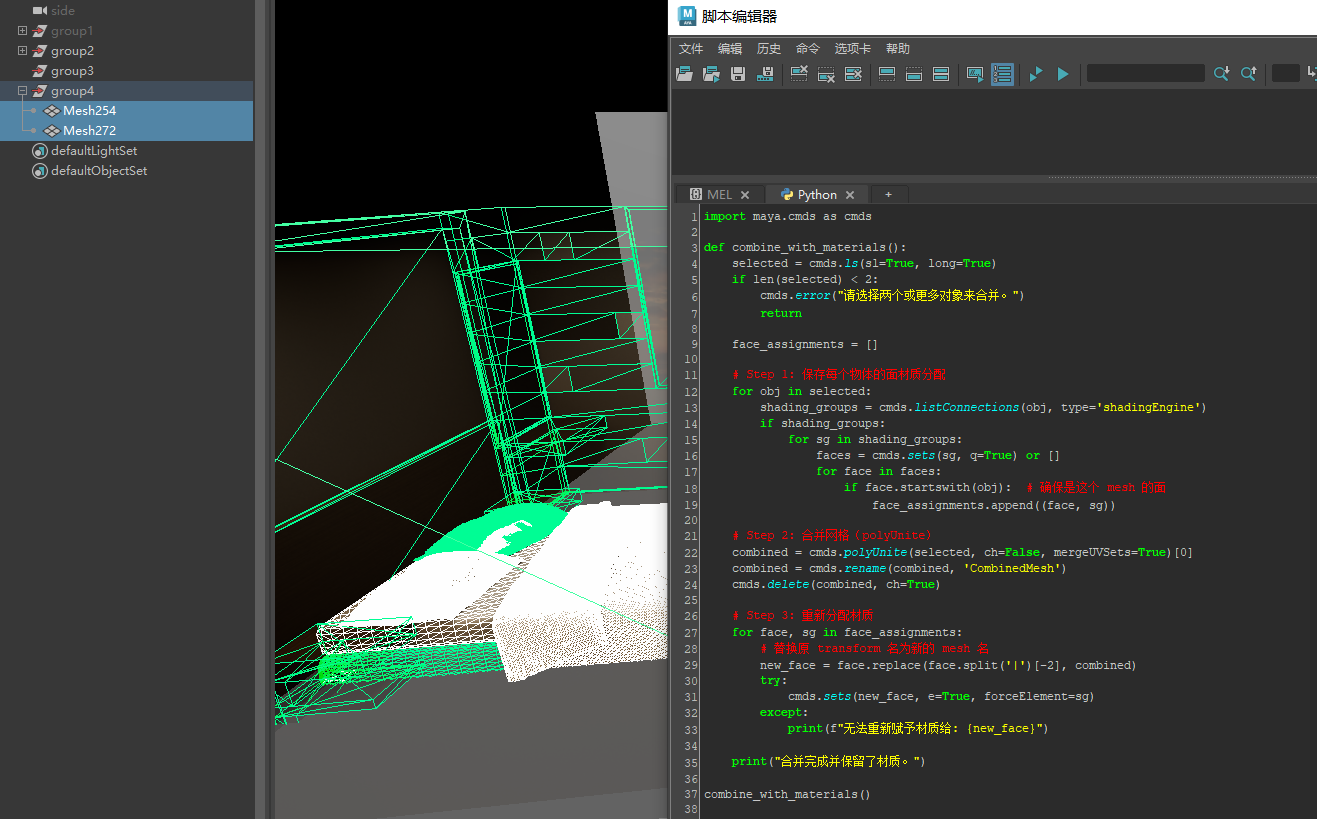
Task: Open a script file using the open icon
Action: click(x=684, y=73)
